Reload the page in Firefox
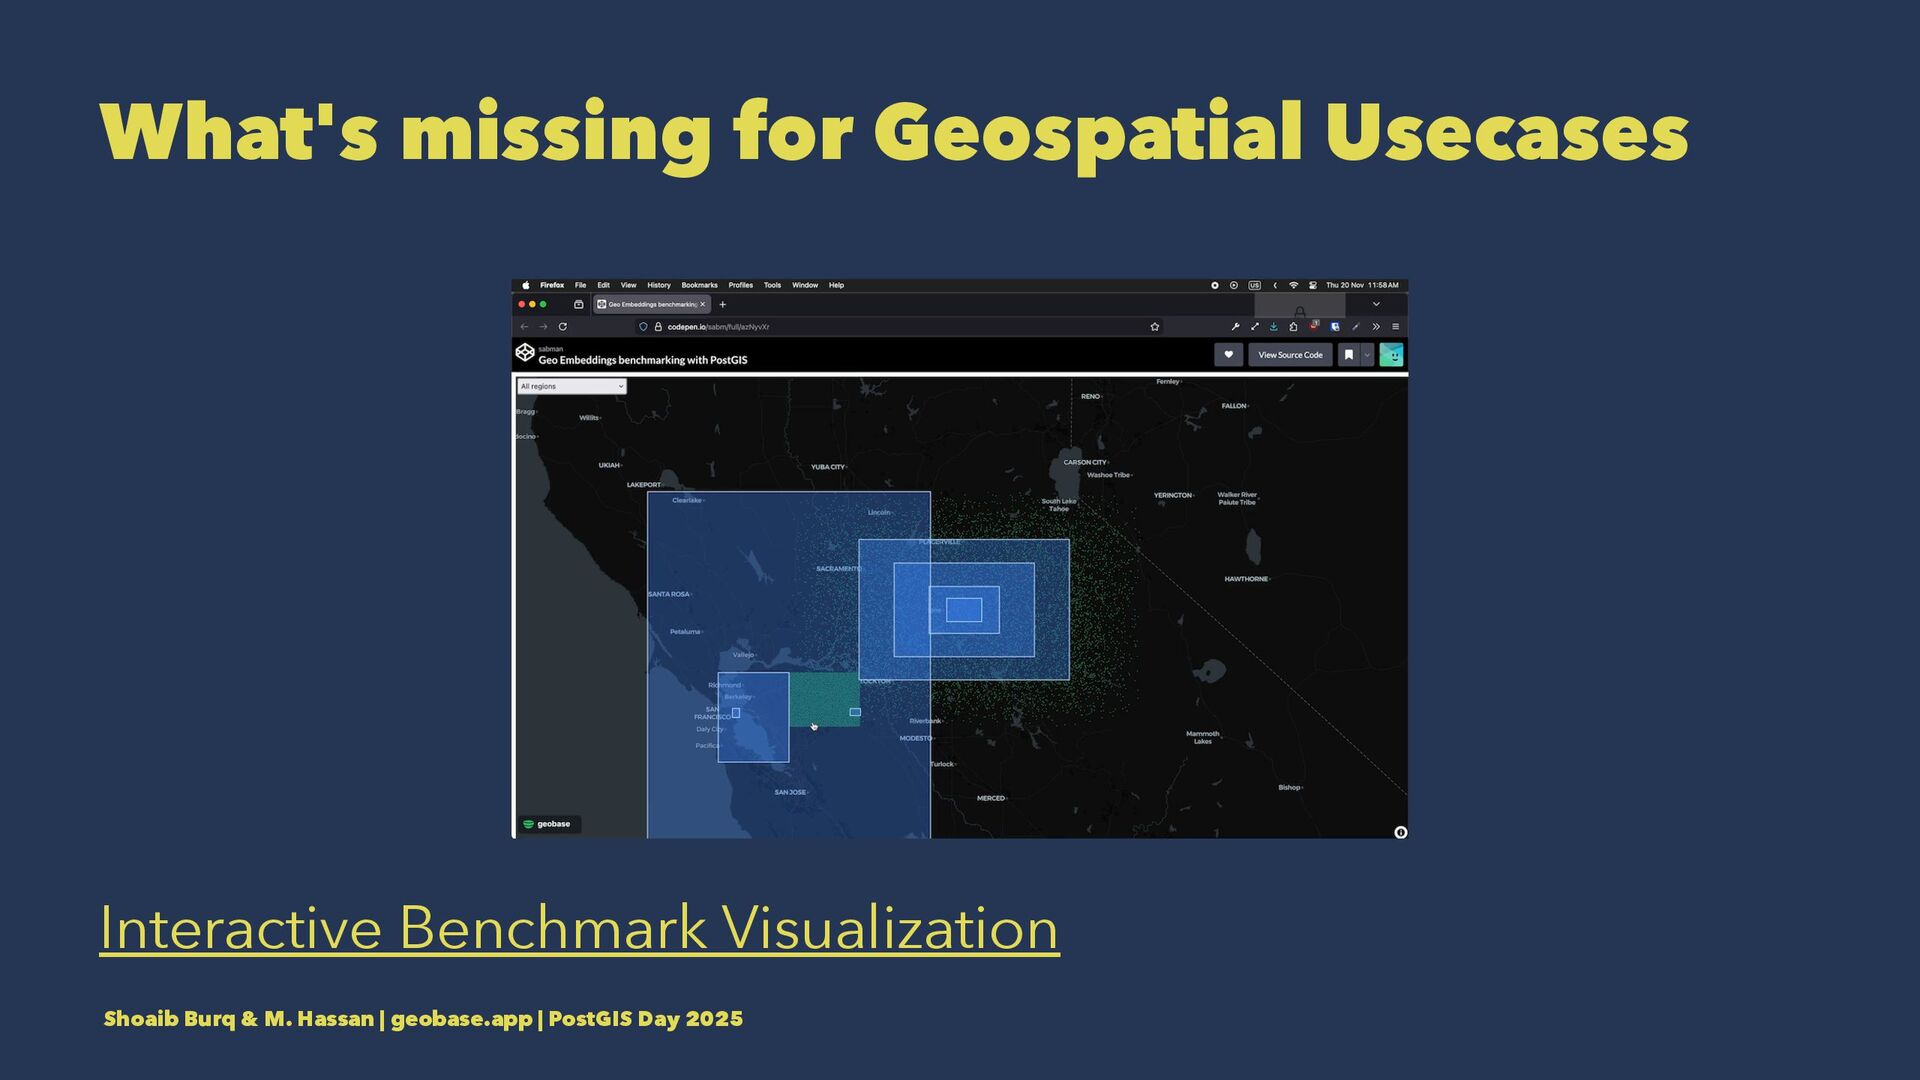 [563, 327]
